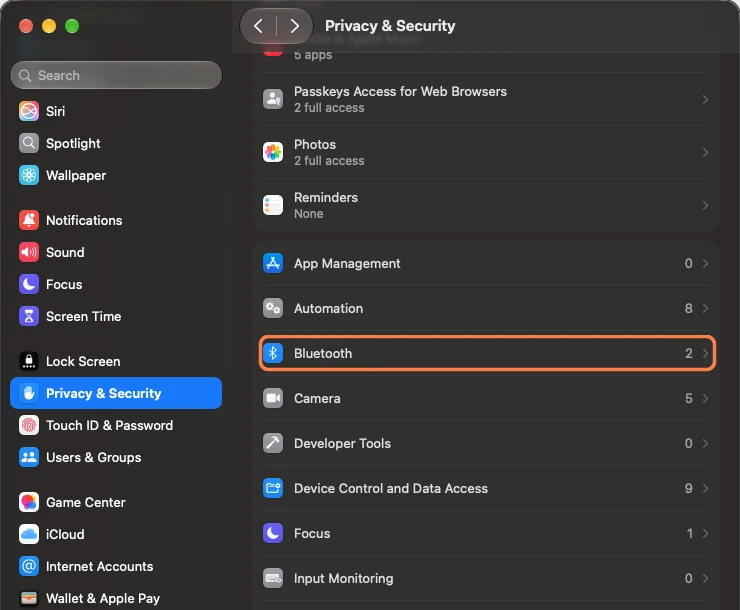The image size is (740, 610).
Task: Click the search magnifier icon
Action: (25, 75)
